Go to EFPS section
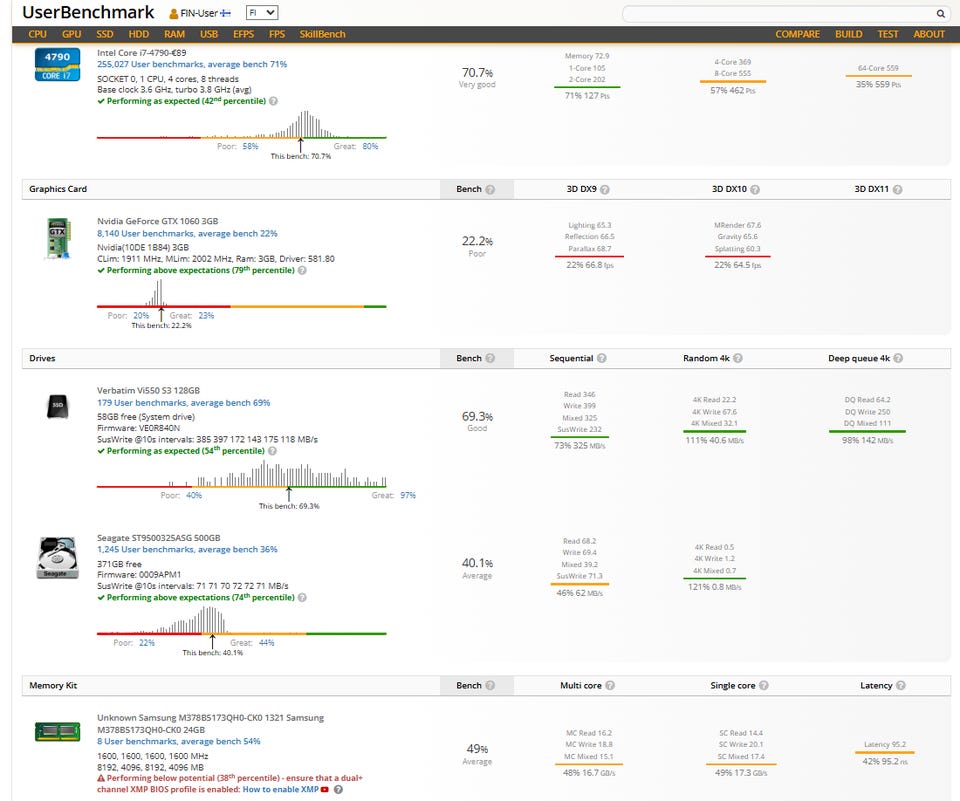This screenshot has height=801, width=960. (x=243, y=34)
